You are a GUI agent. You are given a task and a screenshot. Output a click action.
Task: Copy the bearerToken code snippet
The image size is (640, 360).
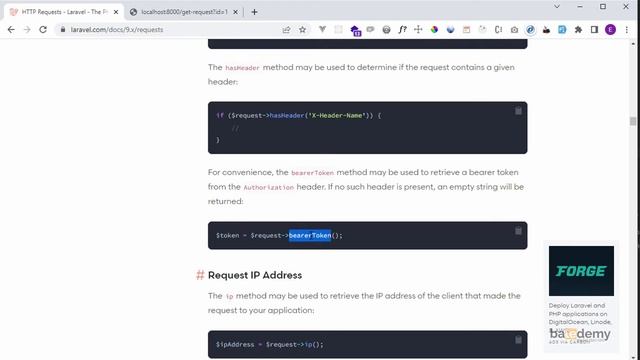click(518, 231)
